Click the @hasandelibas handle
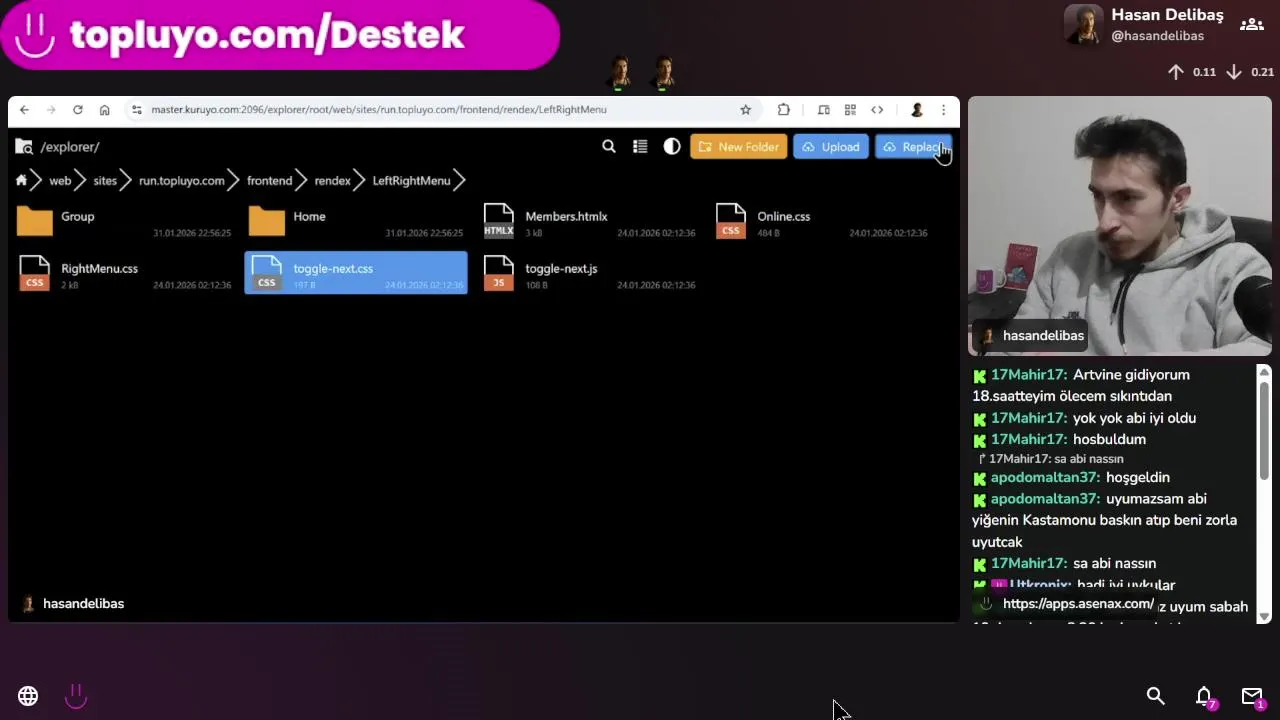 1157,36
